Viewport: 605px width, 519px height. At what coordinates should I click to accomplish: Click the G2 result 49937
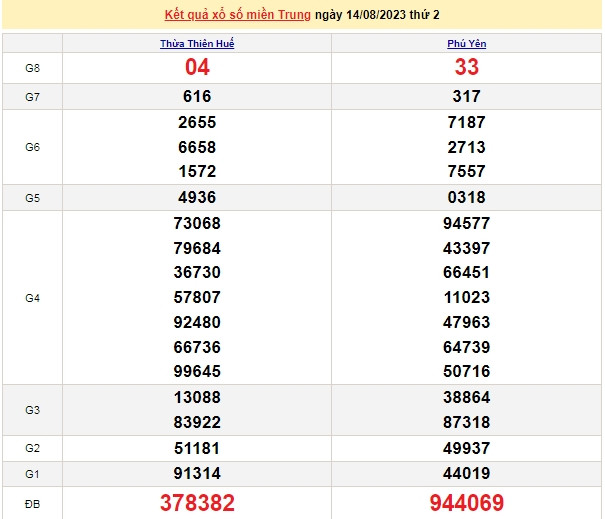pyautogui.click(x=467, y=448)
